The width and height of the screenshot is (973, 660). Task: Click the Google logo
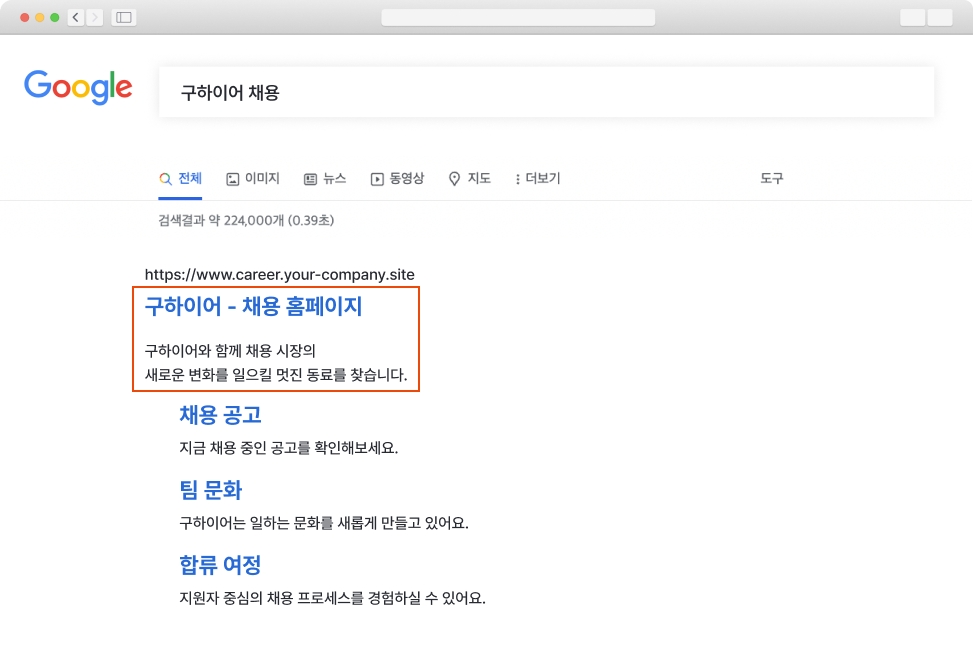point(78,87)
